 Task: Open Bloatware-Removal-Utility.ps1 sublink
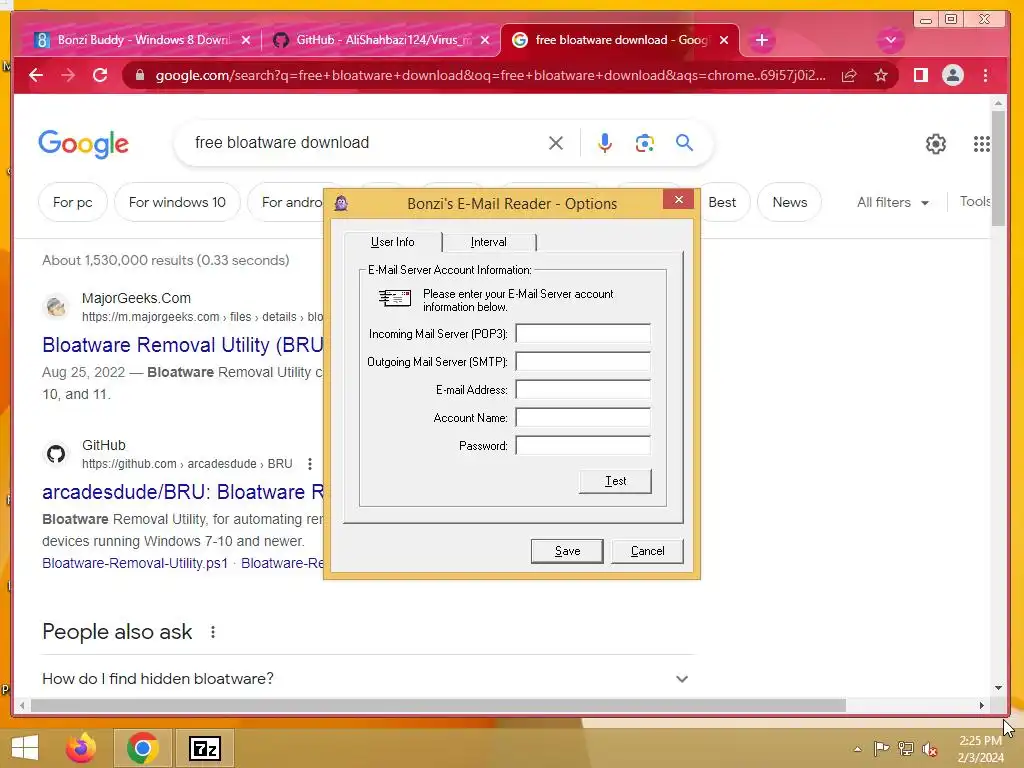[x=135, y=563]
